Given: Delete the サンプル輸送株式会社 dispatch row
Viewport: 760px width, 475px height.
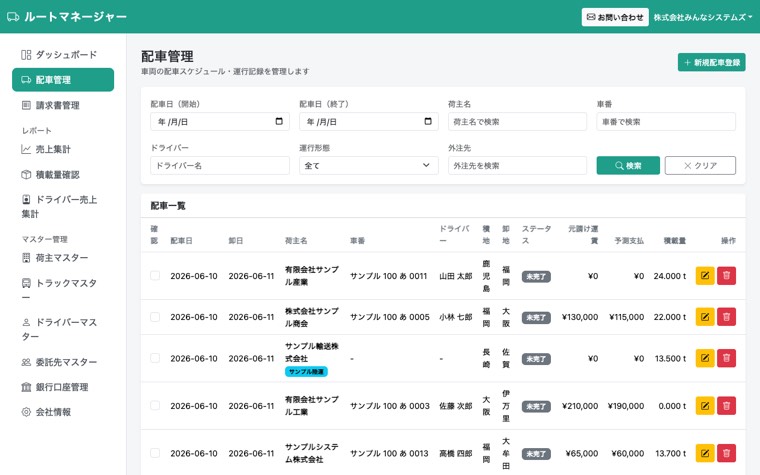Looking at the screenshot, I should coord(726,358).
